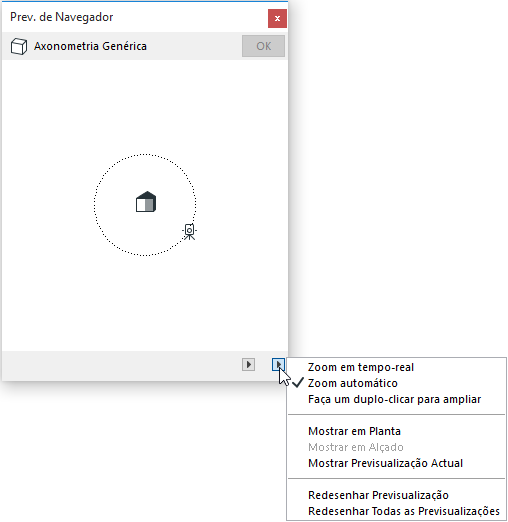Open the left arrow dropdown in bottom bar
Image resolution: width=508 pixels, height=522 pixels.
248,365
